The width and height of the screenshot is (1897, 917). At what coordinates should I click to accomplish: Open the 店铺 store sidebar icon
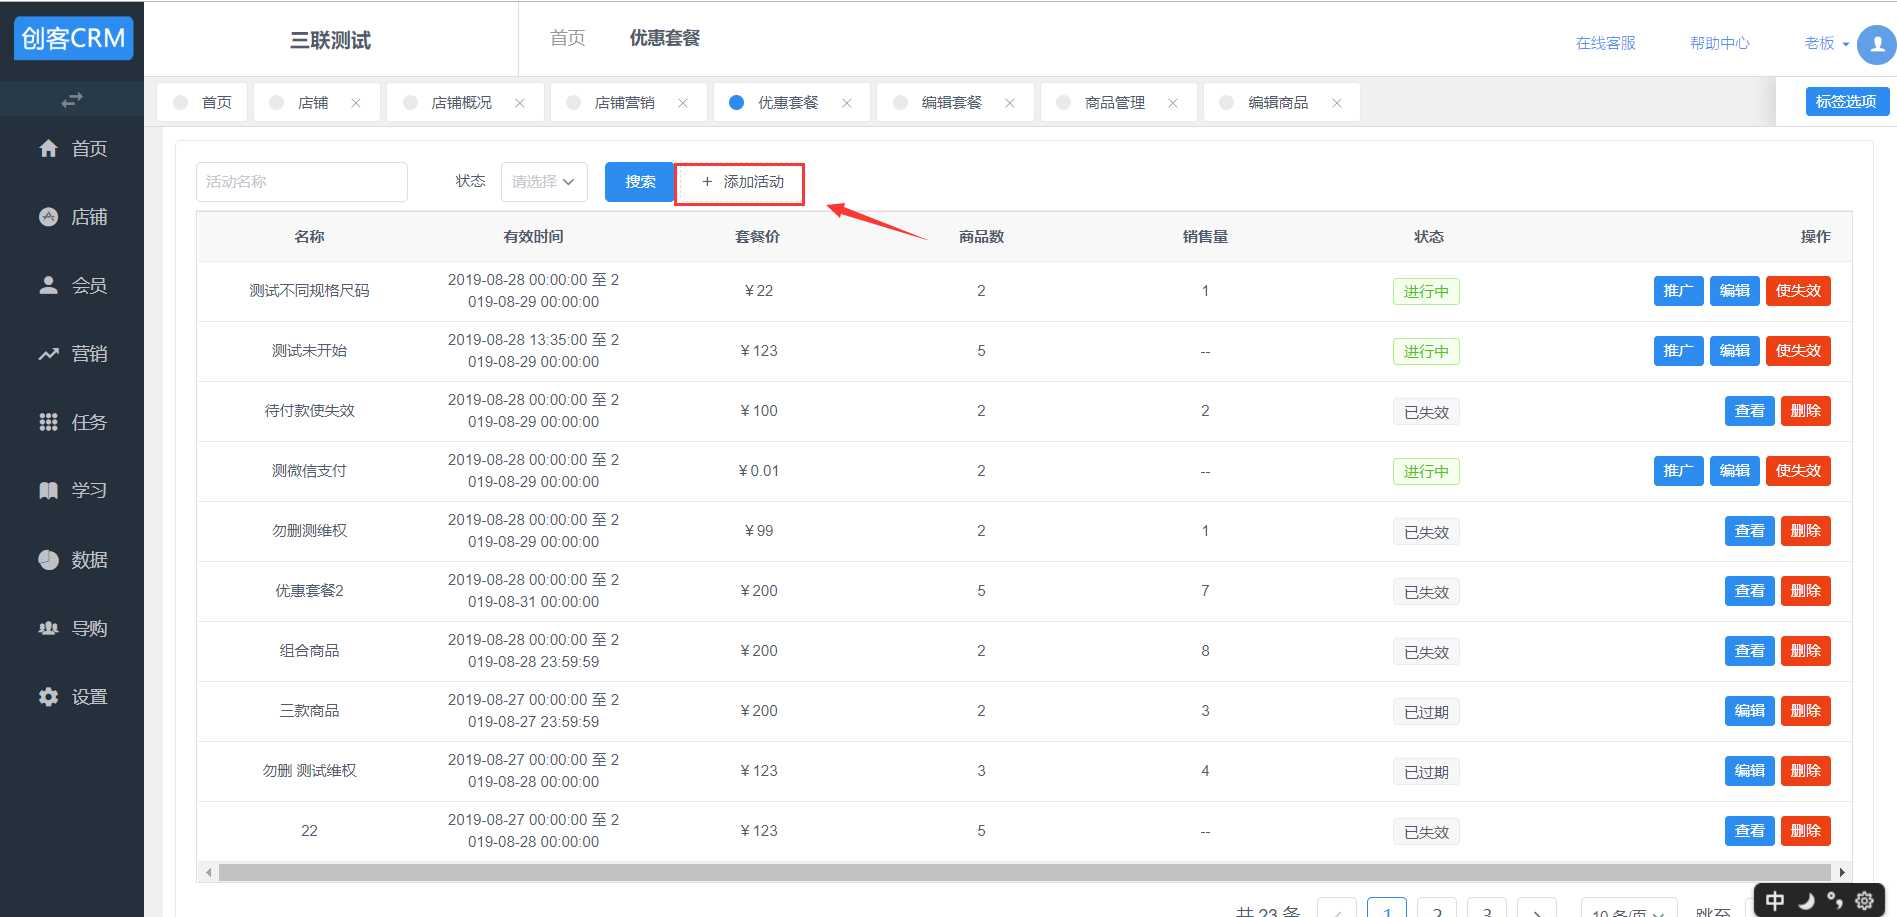(x=48, y=217)
